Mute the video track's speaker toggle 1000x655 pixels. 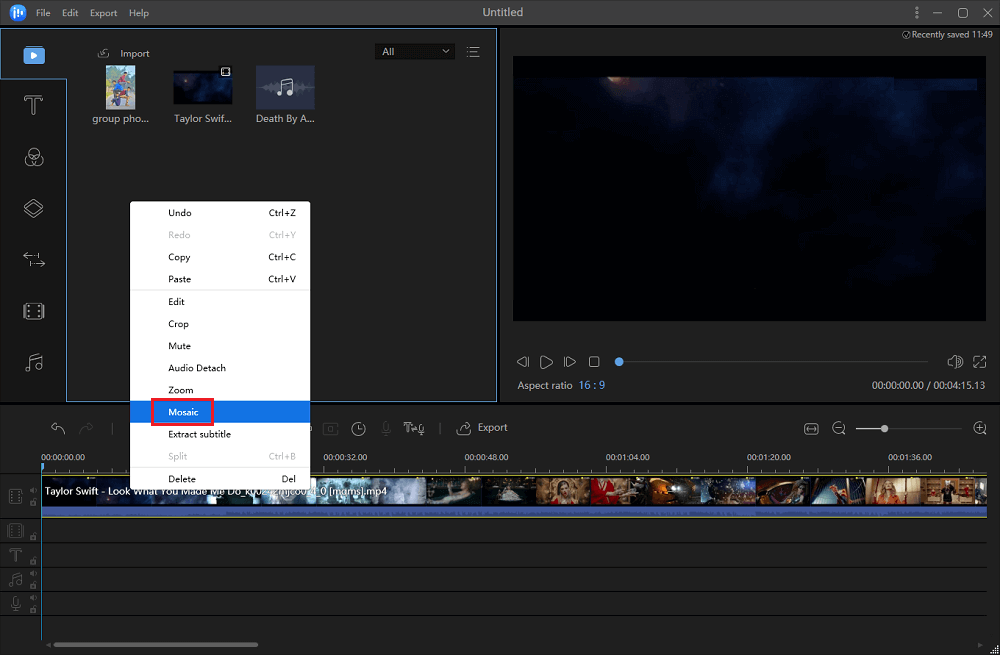[x=33, y=490]
